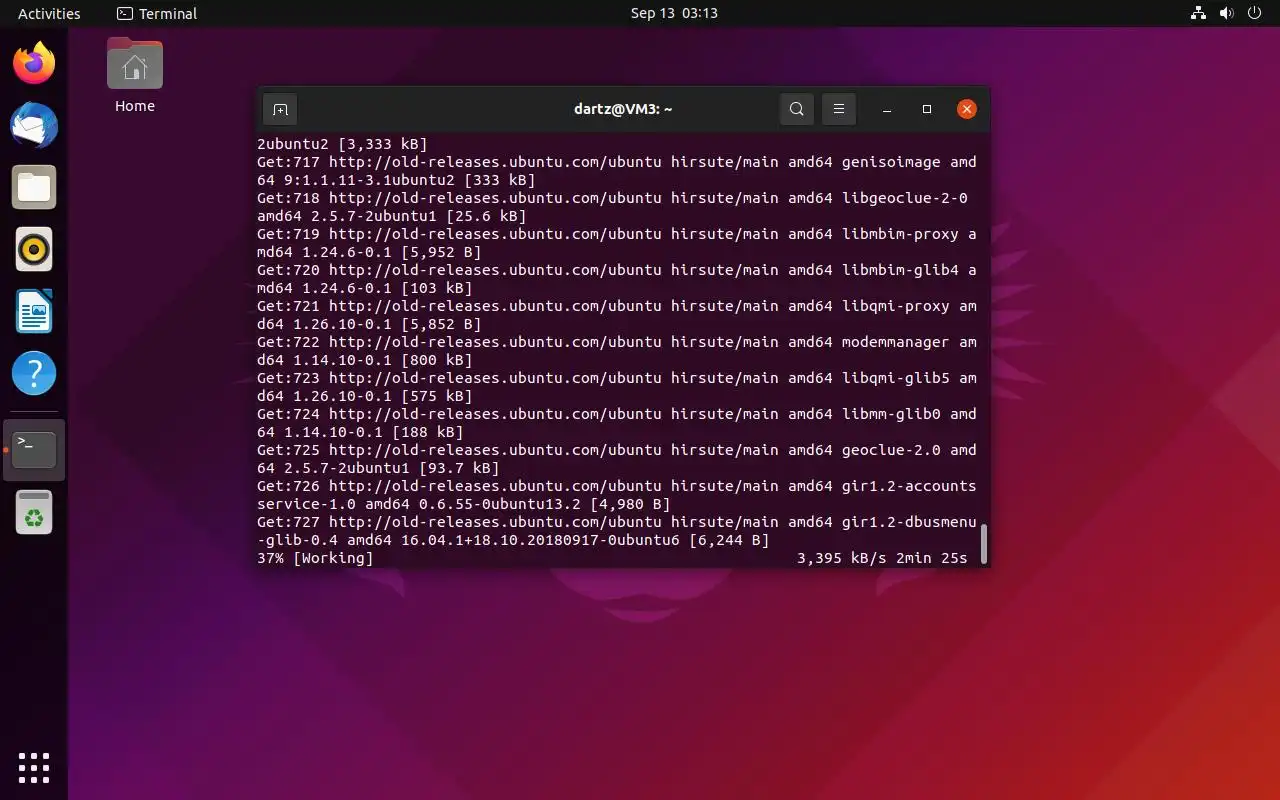
Task: Click the power icon in system tray
Action: click(1255, 13)
